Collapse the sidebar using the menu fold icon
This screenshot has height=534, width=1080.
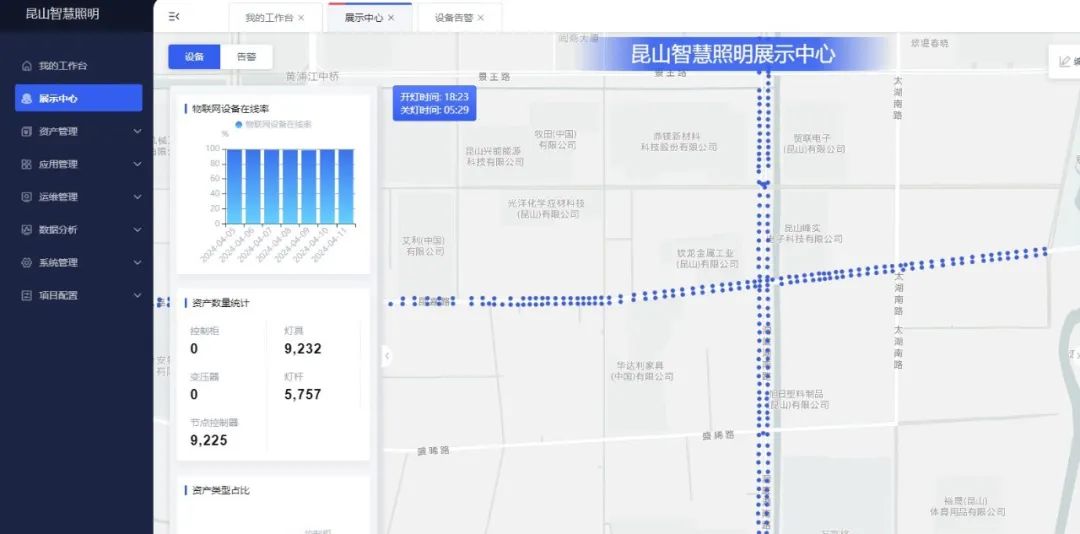click(174, 17)
